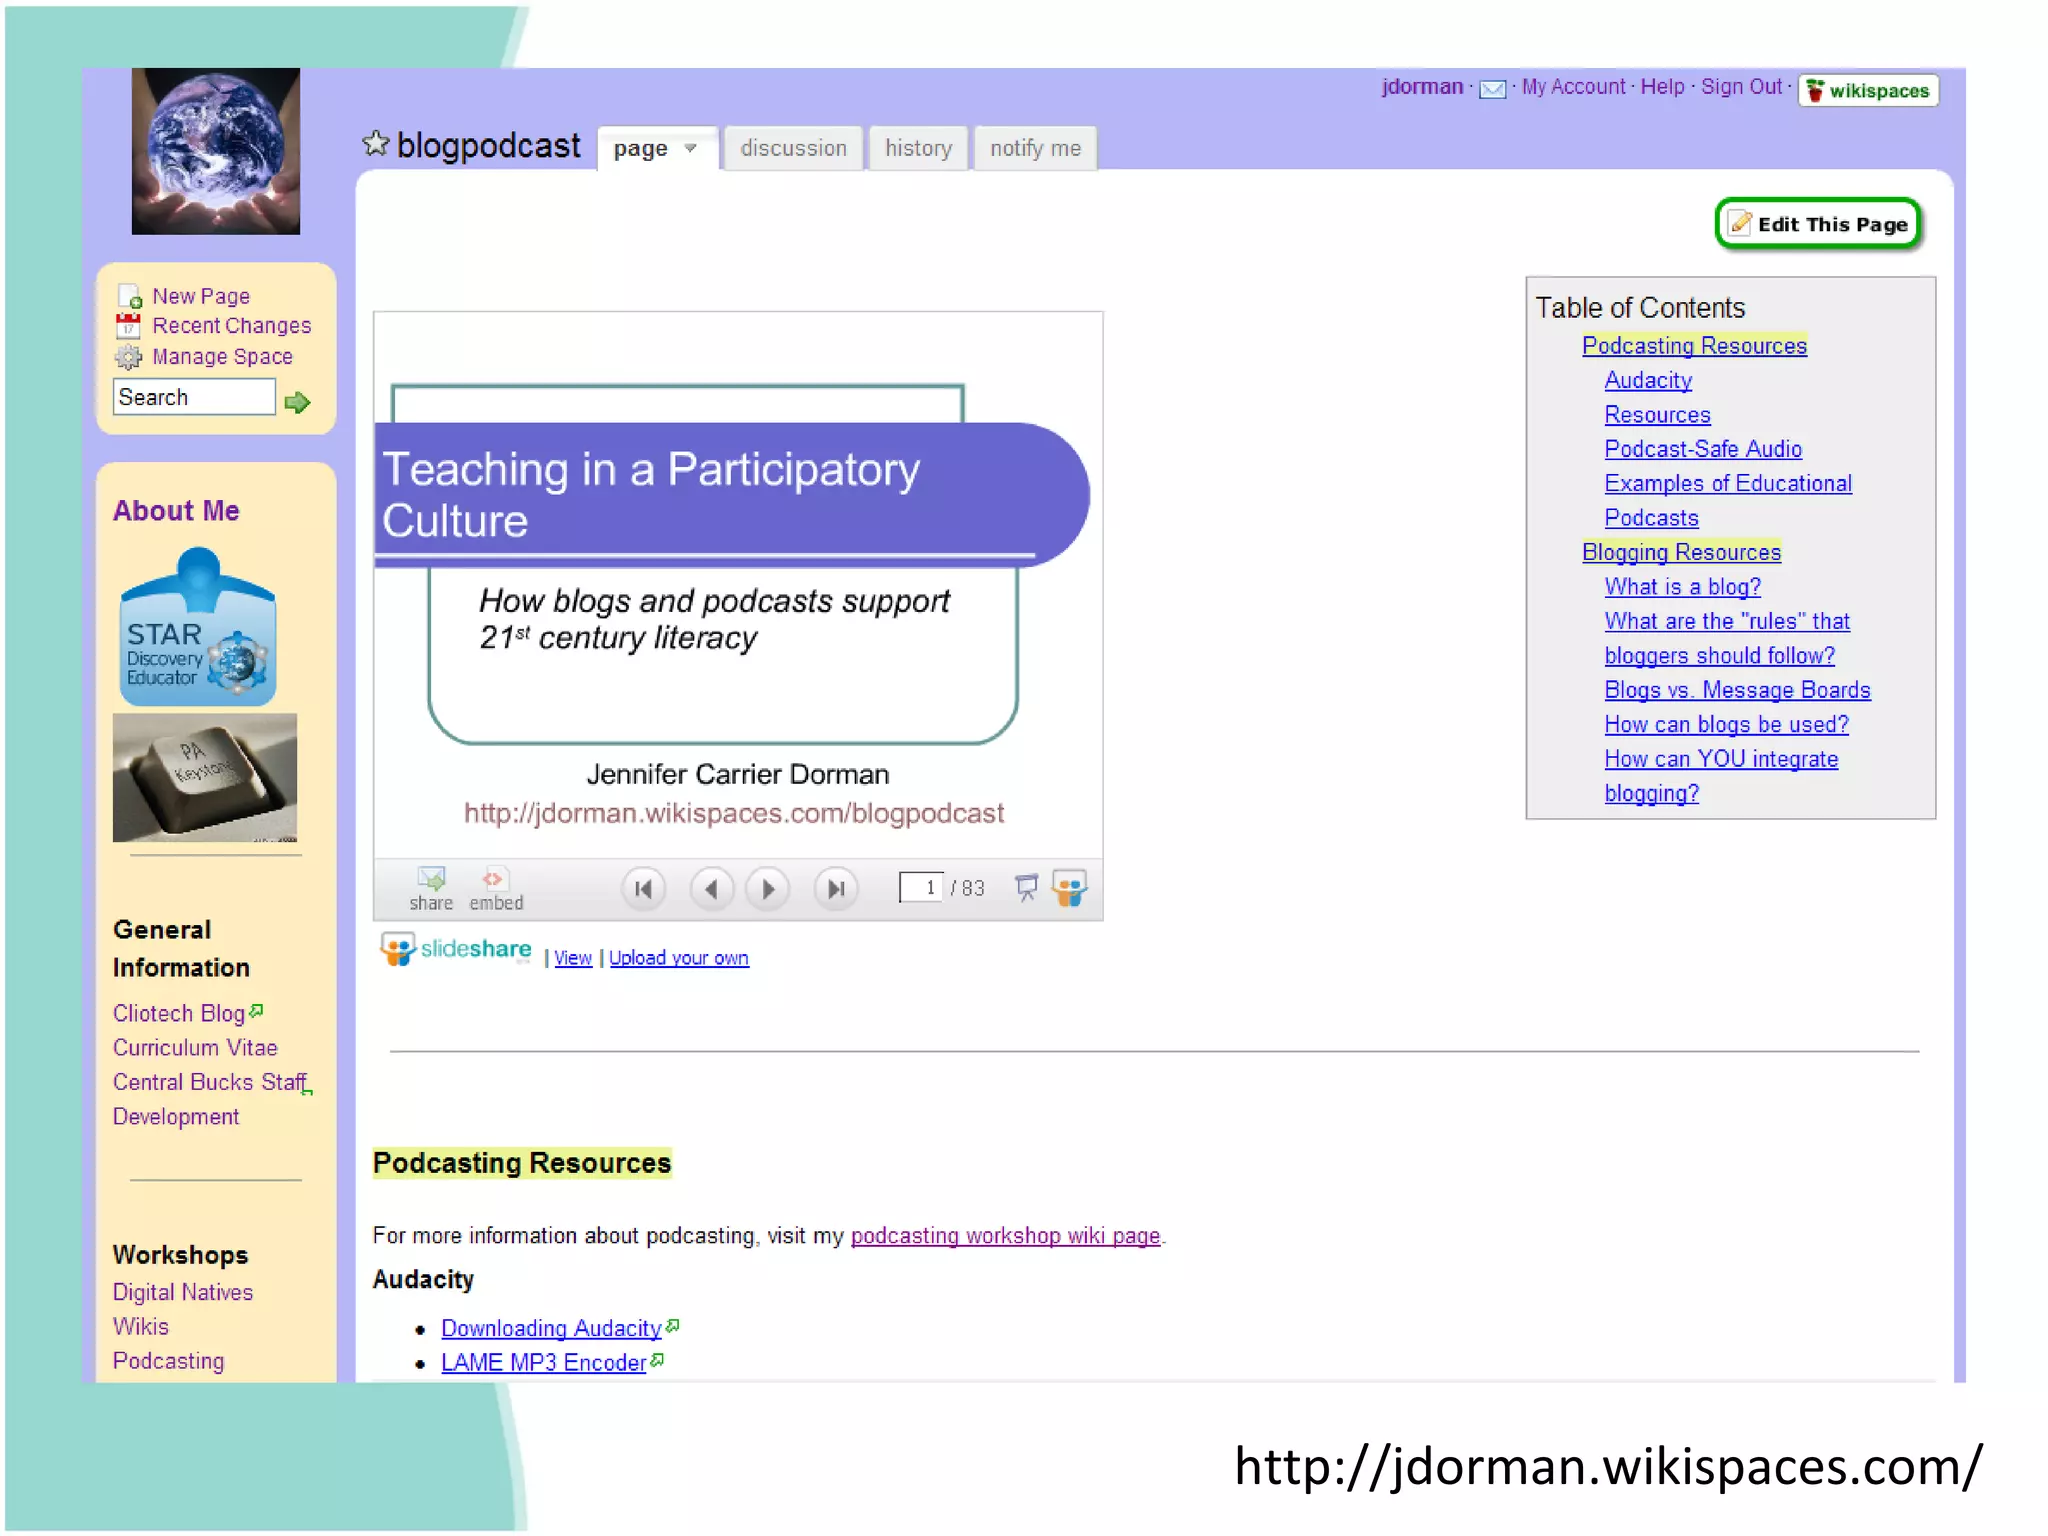Open the mail envelope icon next to jdorman
This screenshot has height=1536, width=2048.
[1492, 89]
